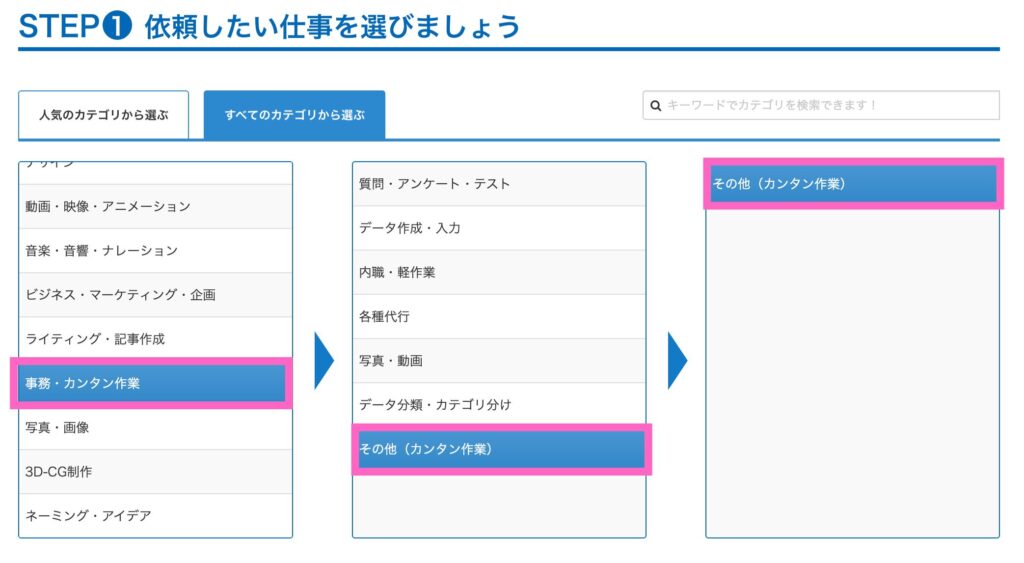This screenshot has height=563, width=1024.
Task: Select 3D-CG制作 category
Action: click(155, 471)
